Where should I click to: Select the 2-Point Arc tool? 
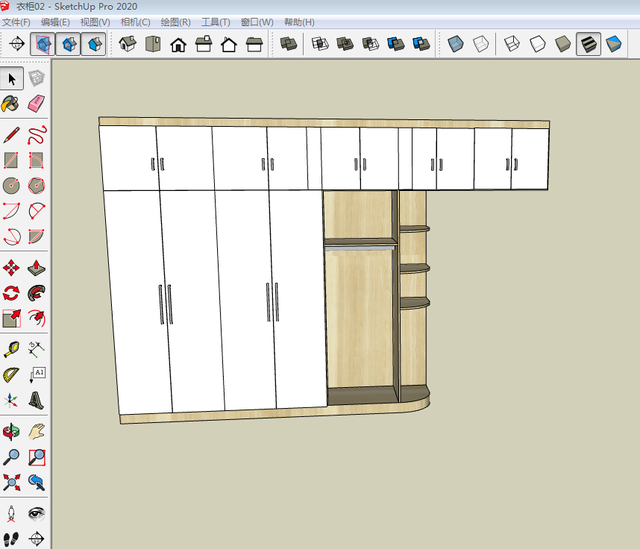click(x=11, y=211)
